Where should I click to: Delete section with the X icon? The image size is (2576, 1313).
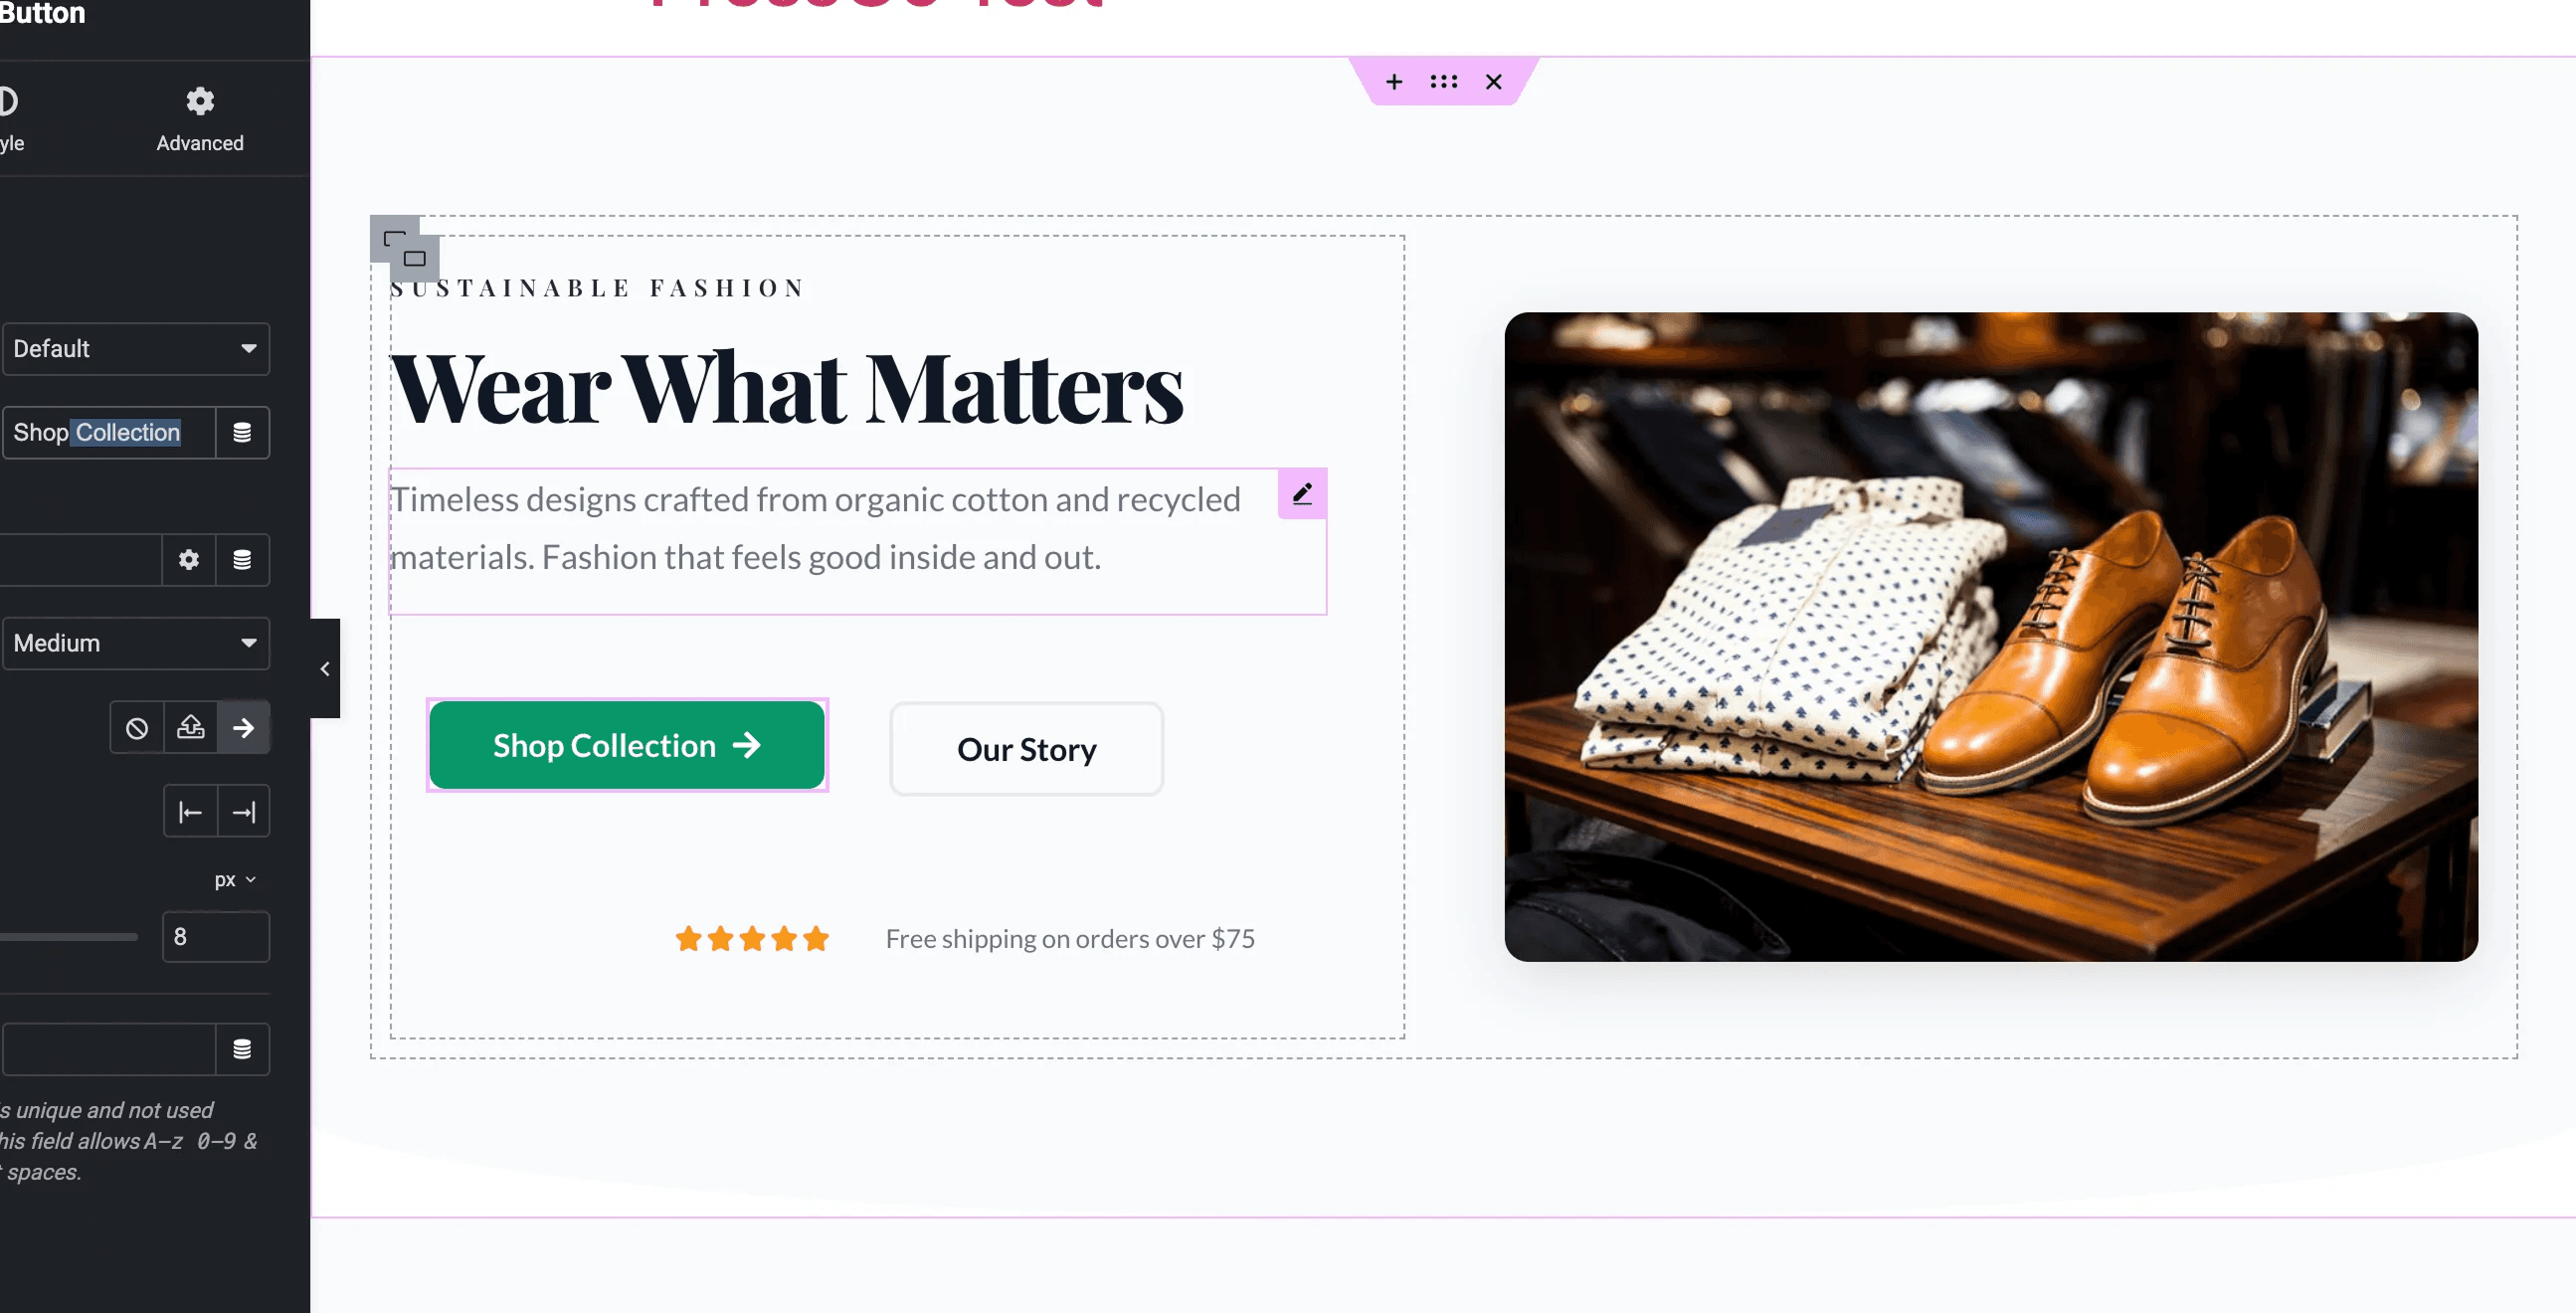click(x=1493, y=82)
